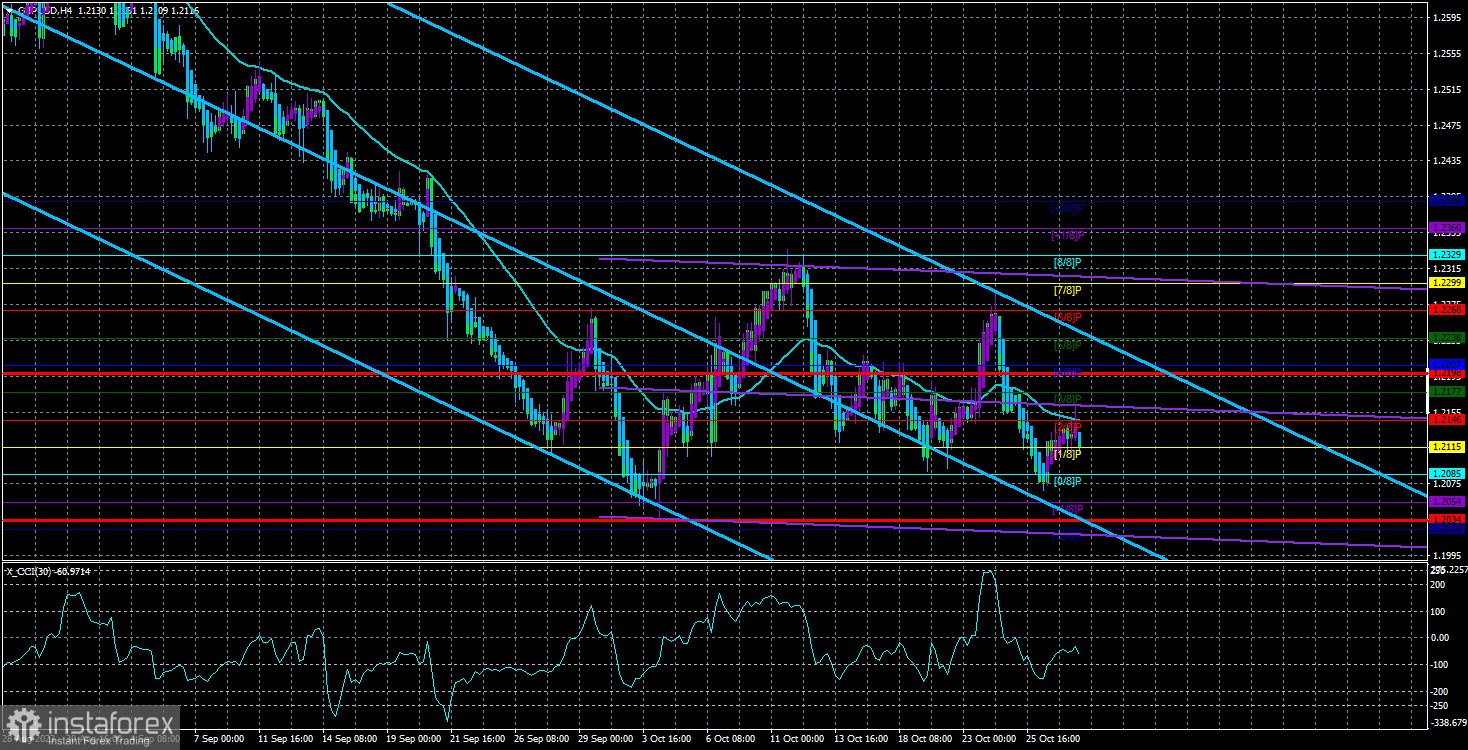1468x750 pixels.
Task: Click the [8/8]P Murray level label
Action: coord(1068,262)
